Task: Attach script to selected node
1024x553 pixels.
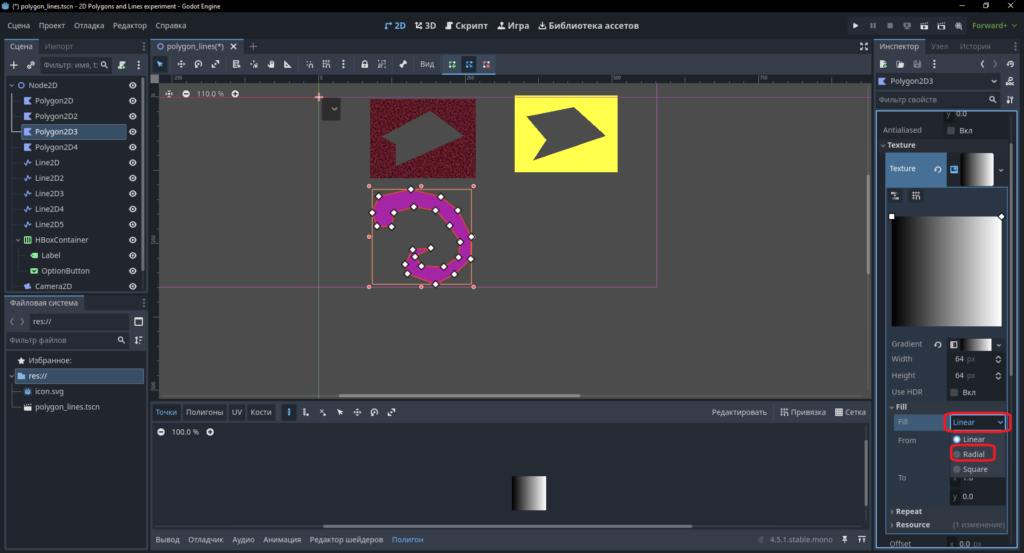Action: tap(121, 65)
